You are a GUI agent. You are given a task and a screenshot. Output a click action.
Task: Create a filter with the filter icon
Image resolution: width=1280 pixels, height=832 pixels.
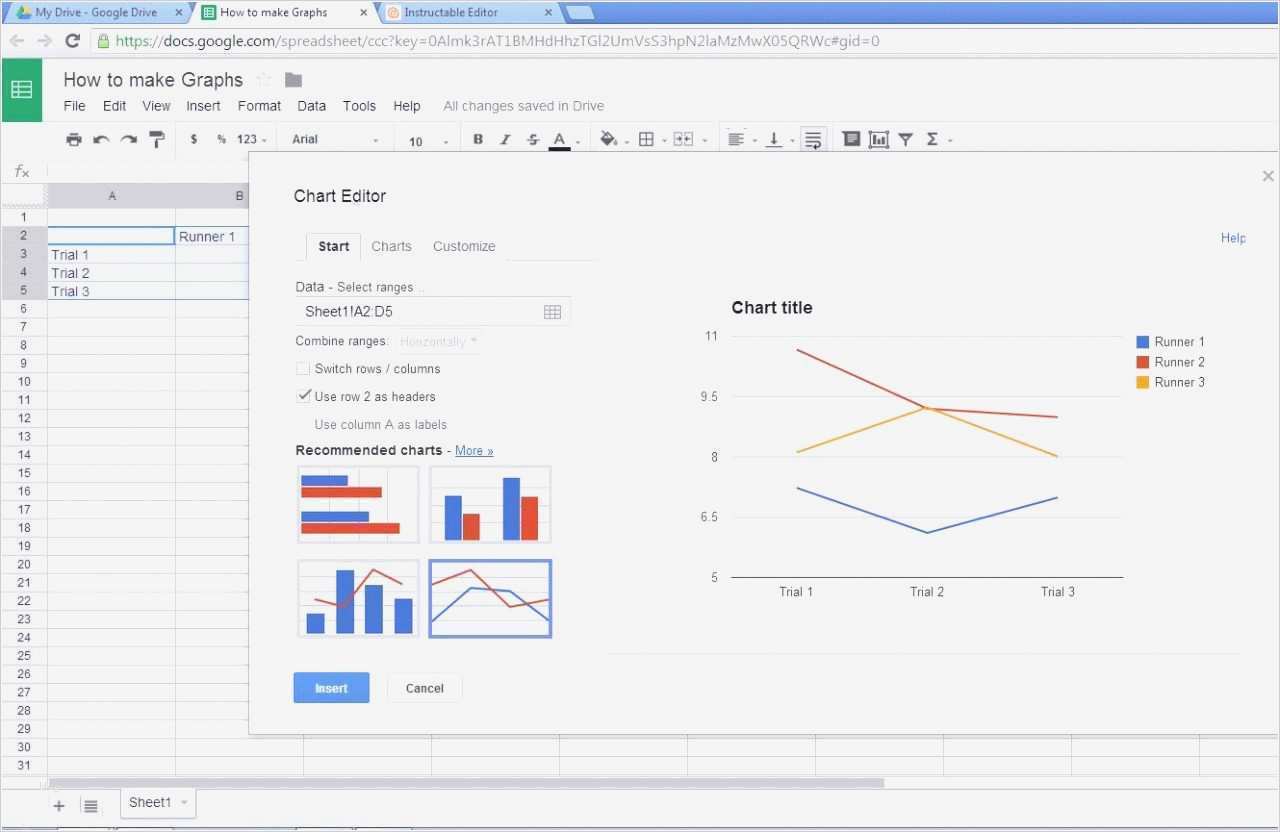(x=905, y=139)
